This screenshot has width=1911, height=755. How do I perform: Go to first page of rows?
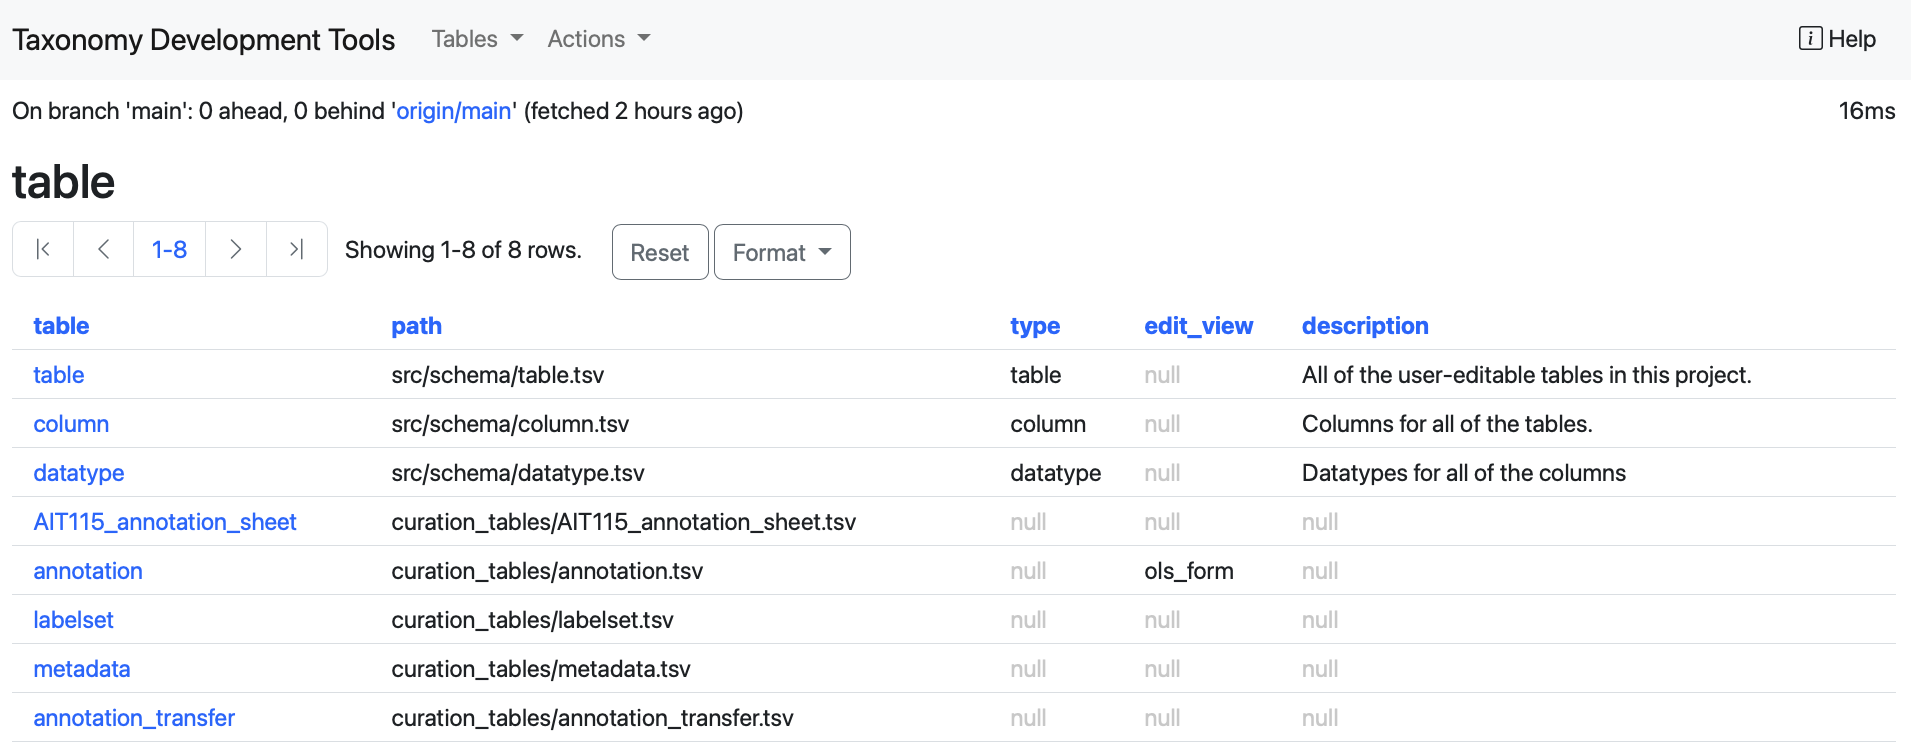(43, 249)
